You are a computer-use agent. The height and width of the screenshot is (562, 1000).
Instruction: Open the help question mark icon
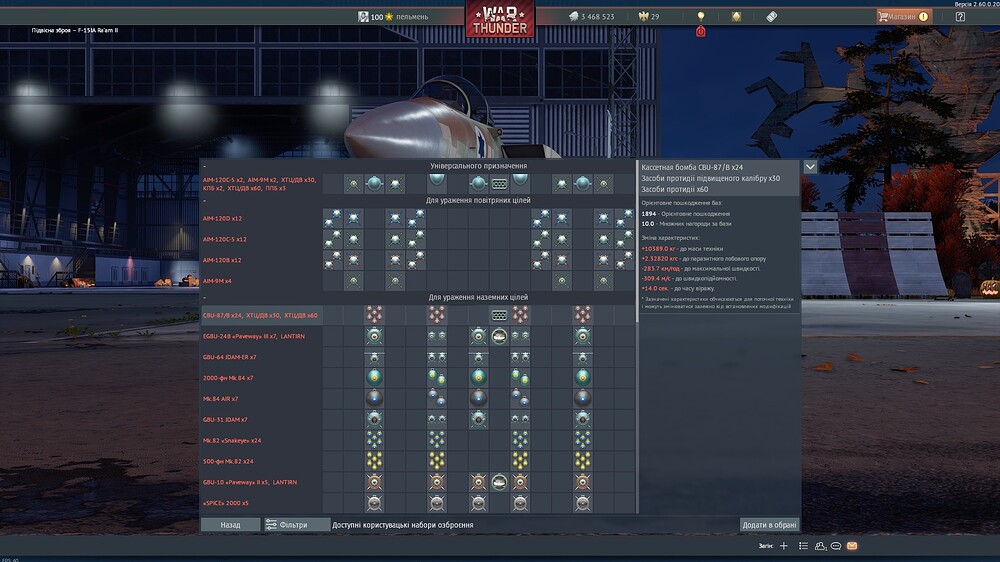pos(960,17)
